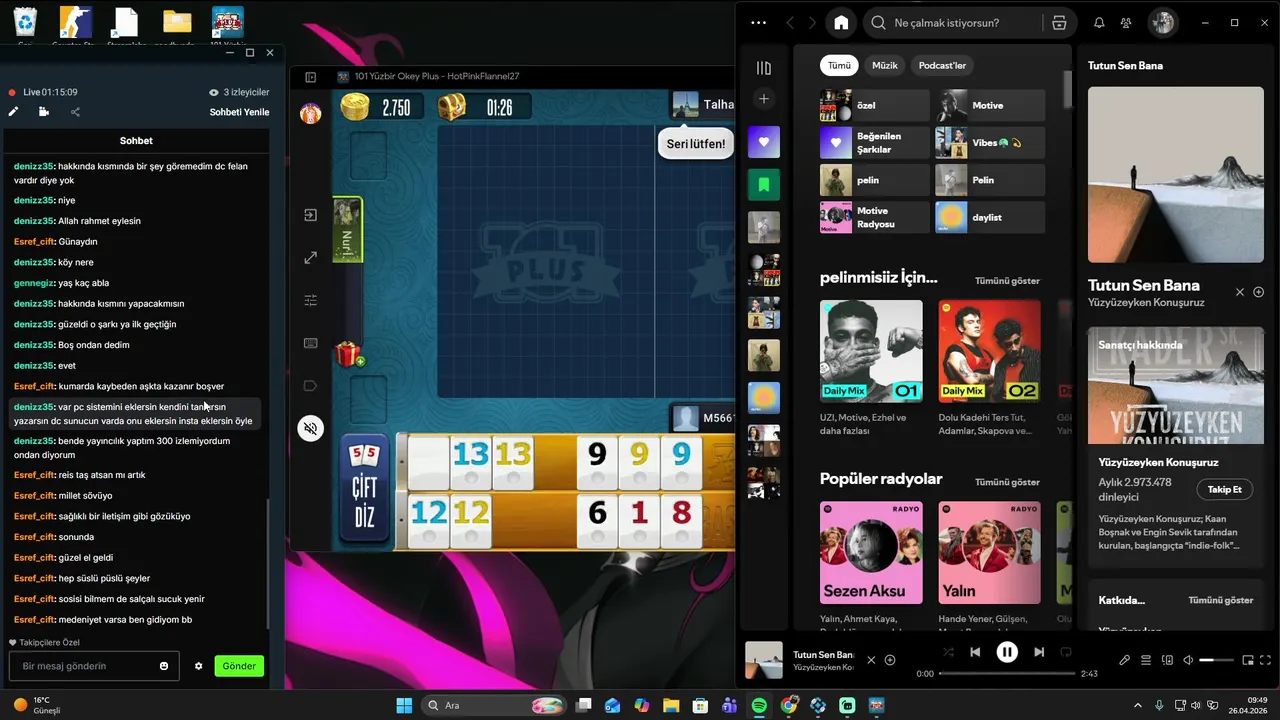
Task: Close Now Playing panel with X
Action: tap(1240, 292)
